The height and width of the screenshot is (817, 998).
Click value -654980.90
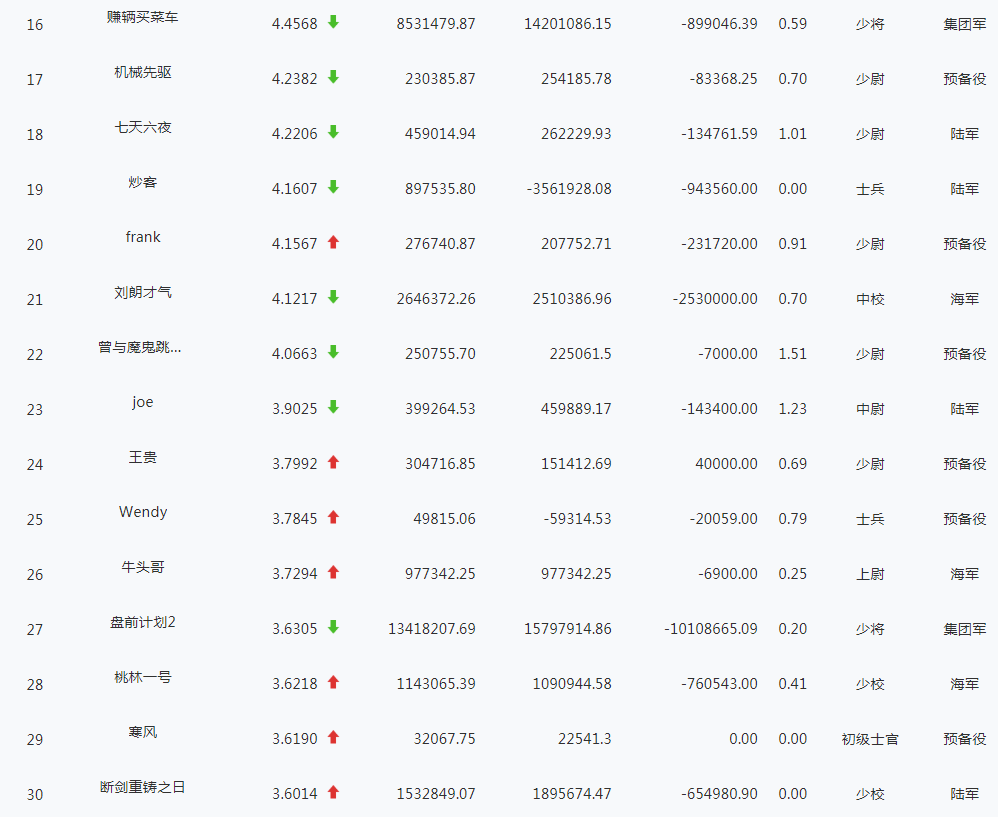pyautogui.click(x=719, y=794)
